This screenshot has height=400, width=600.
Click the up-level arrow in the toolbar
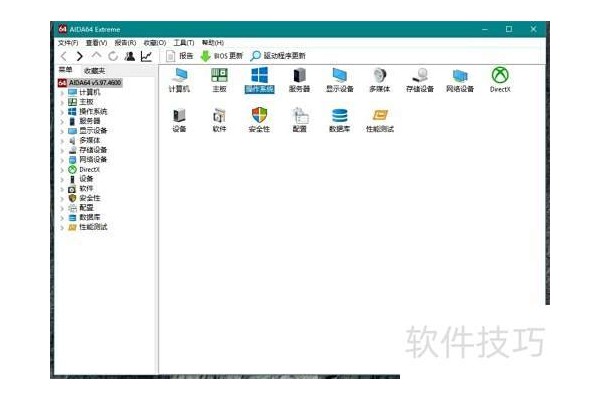click(x=96, y=56)
